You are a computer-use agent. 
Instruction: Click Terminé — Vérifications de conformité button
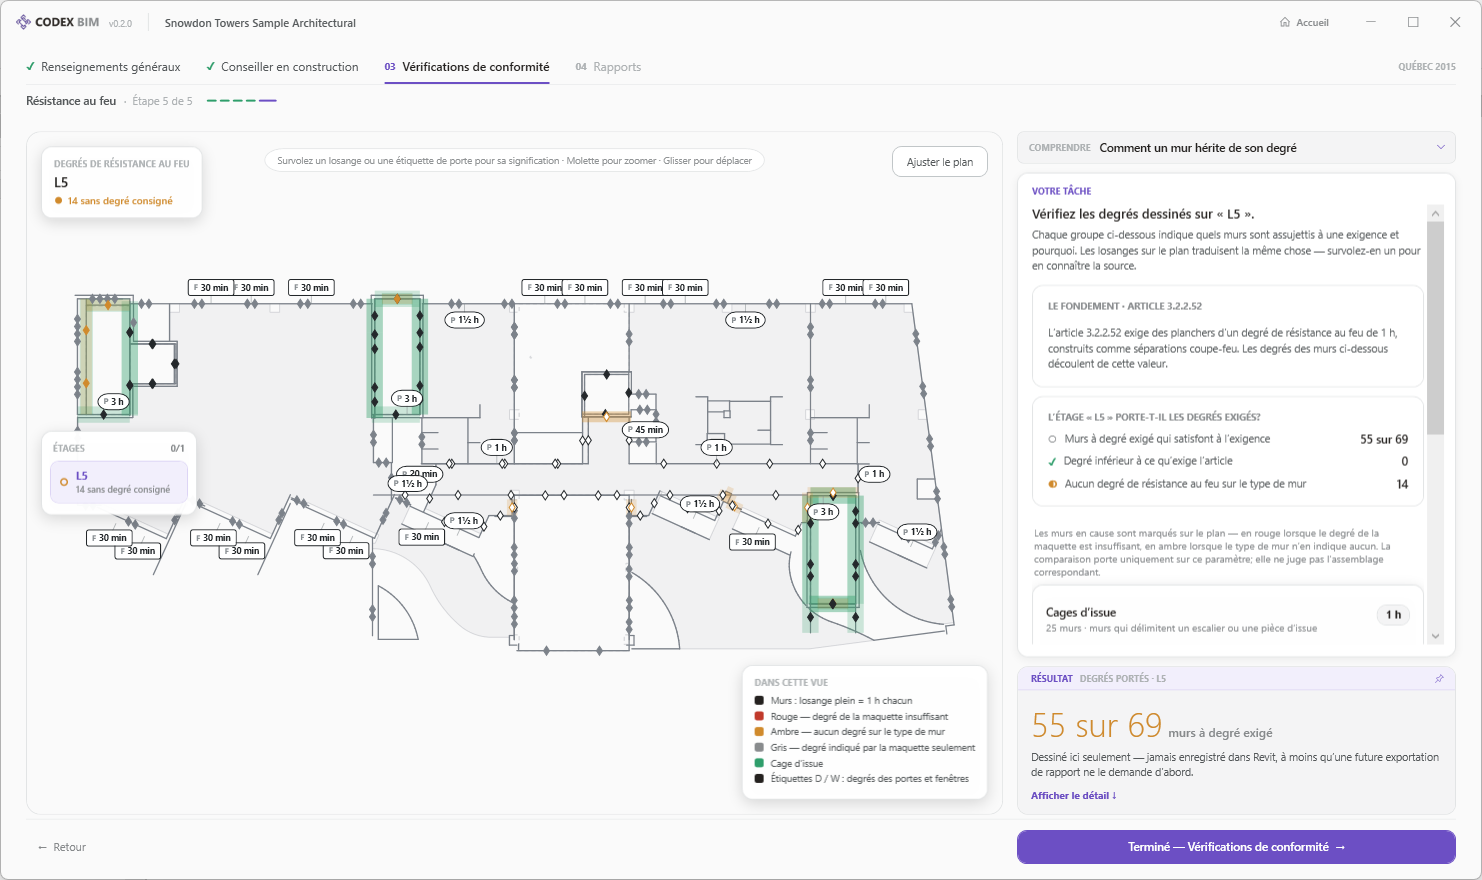point(1236,847)
